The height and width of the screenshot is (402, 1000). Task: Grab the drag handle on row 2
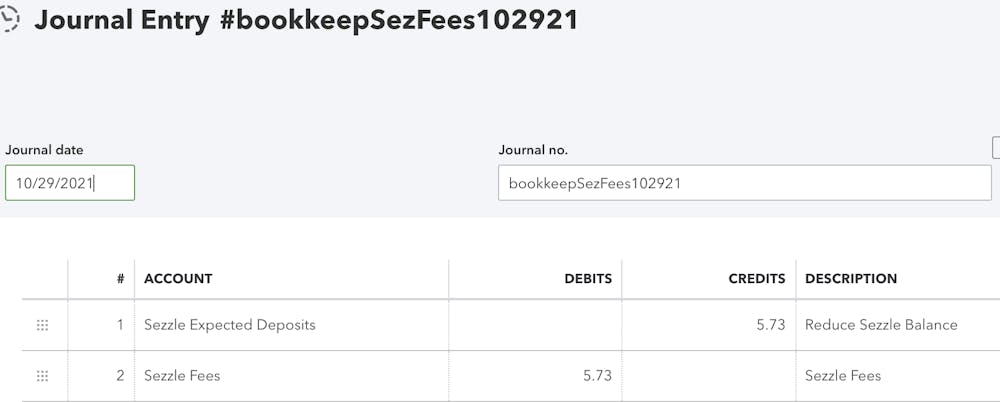[42, 376]
